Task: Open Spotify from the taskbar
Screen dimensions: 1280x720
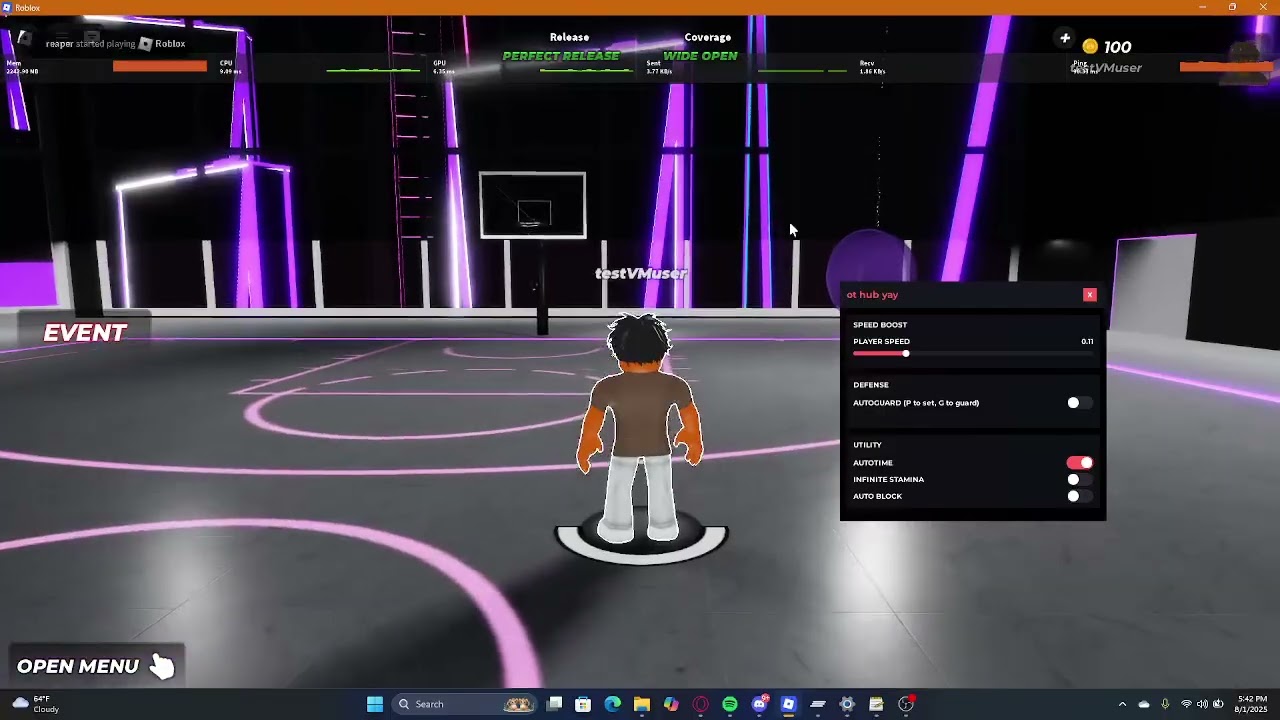Action: coord(730,704)
